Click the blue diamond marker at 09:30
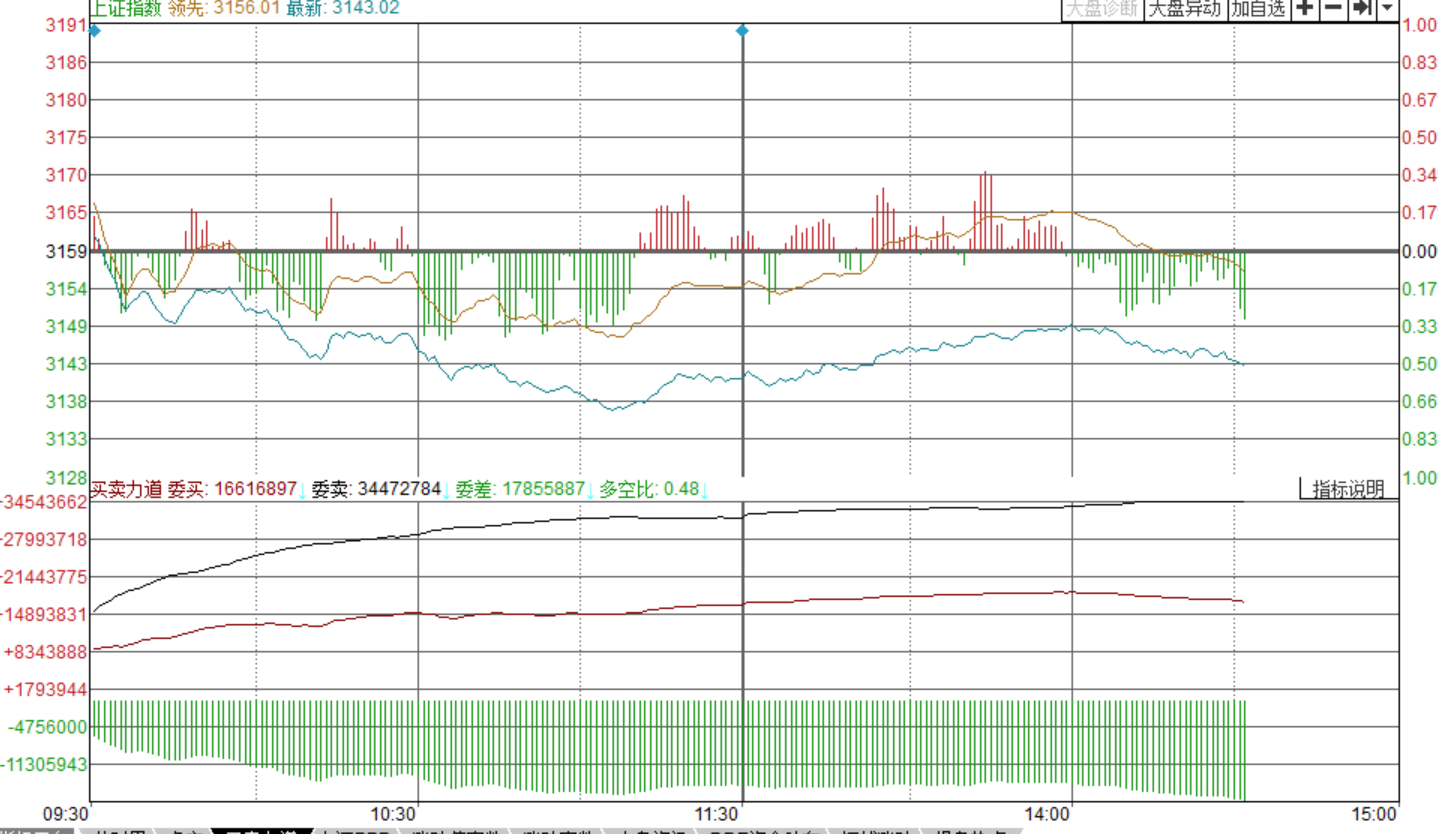The image size is (1438, 834). [x=94, y=31]
